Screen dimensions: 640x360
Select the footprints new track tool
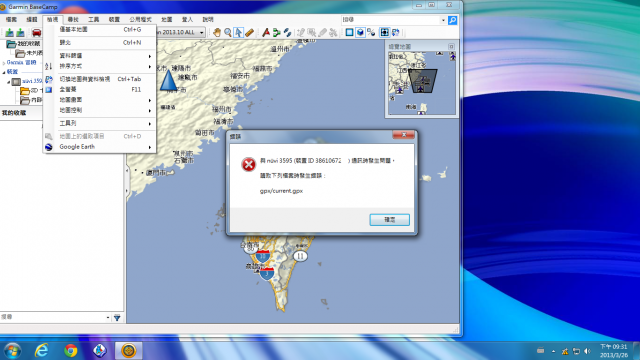[x=287, y=32]
